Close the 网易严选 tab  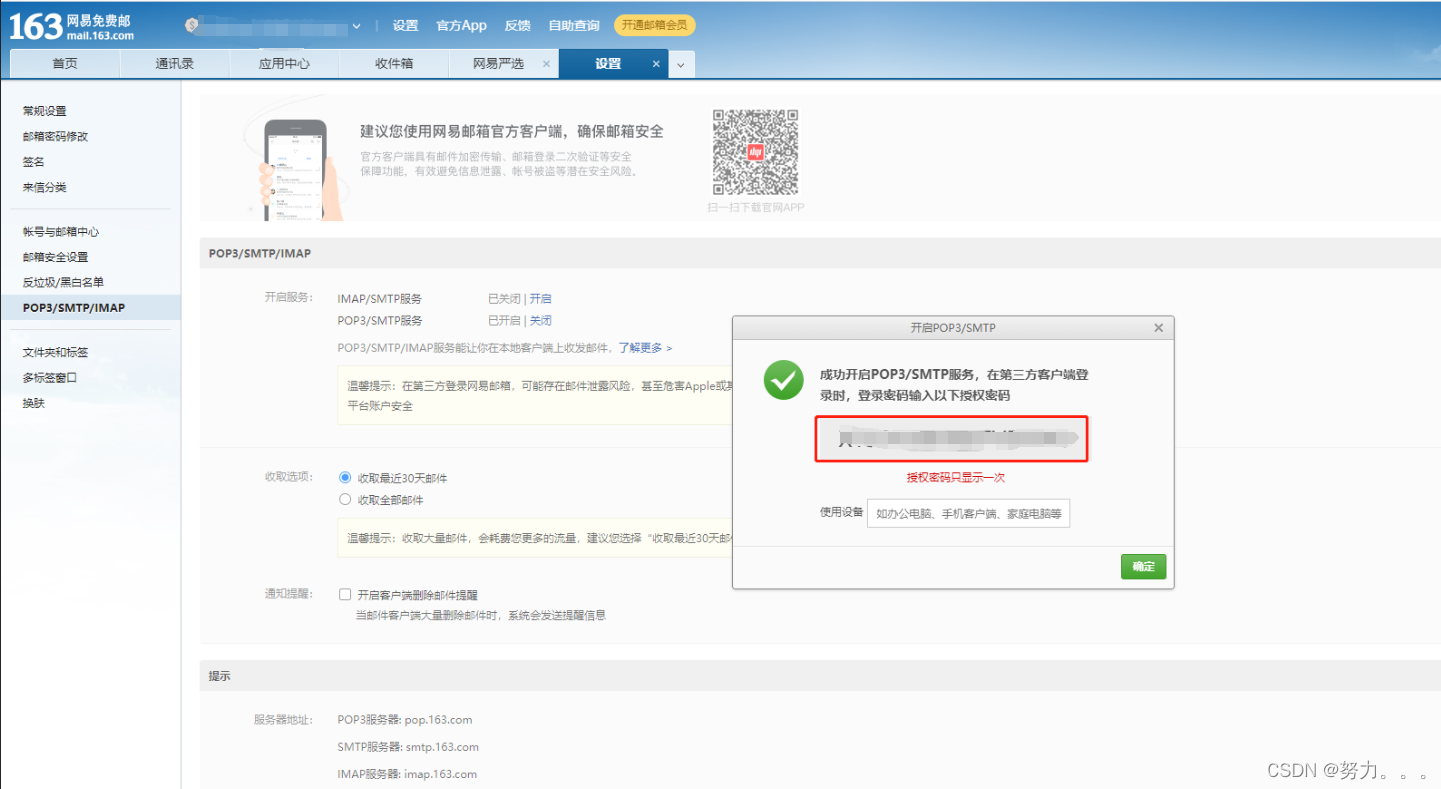[546, 63]
